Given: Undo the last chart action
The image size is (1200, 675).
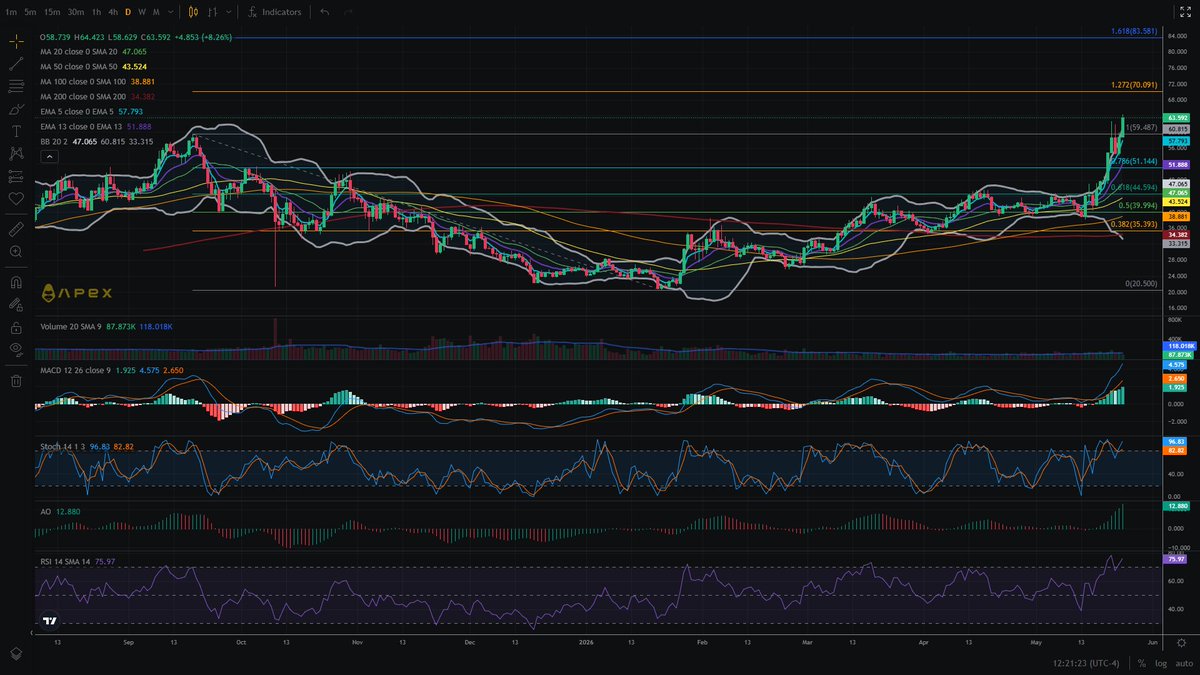Looking at the screenshot, I should 324,12.
